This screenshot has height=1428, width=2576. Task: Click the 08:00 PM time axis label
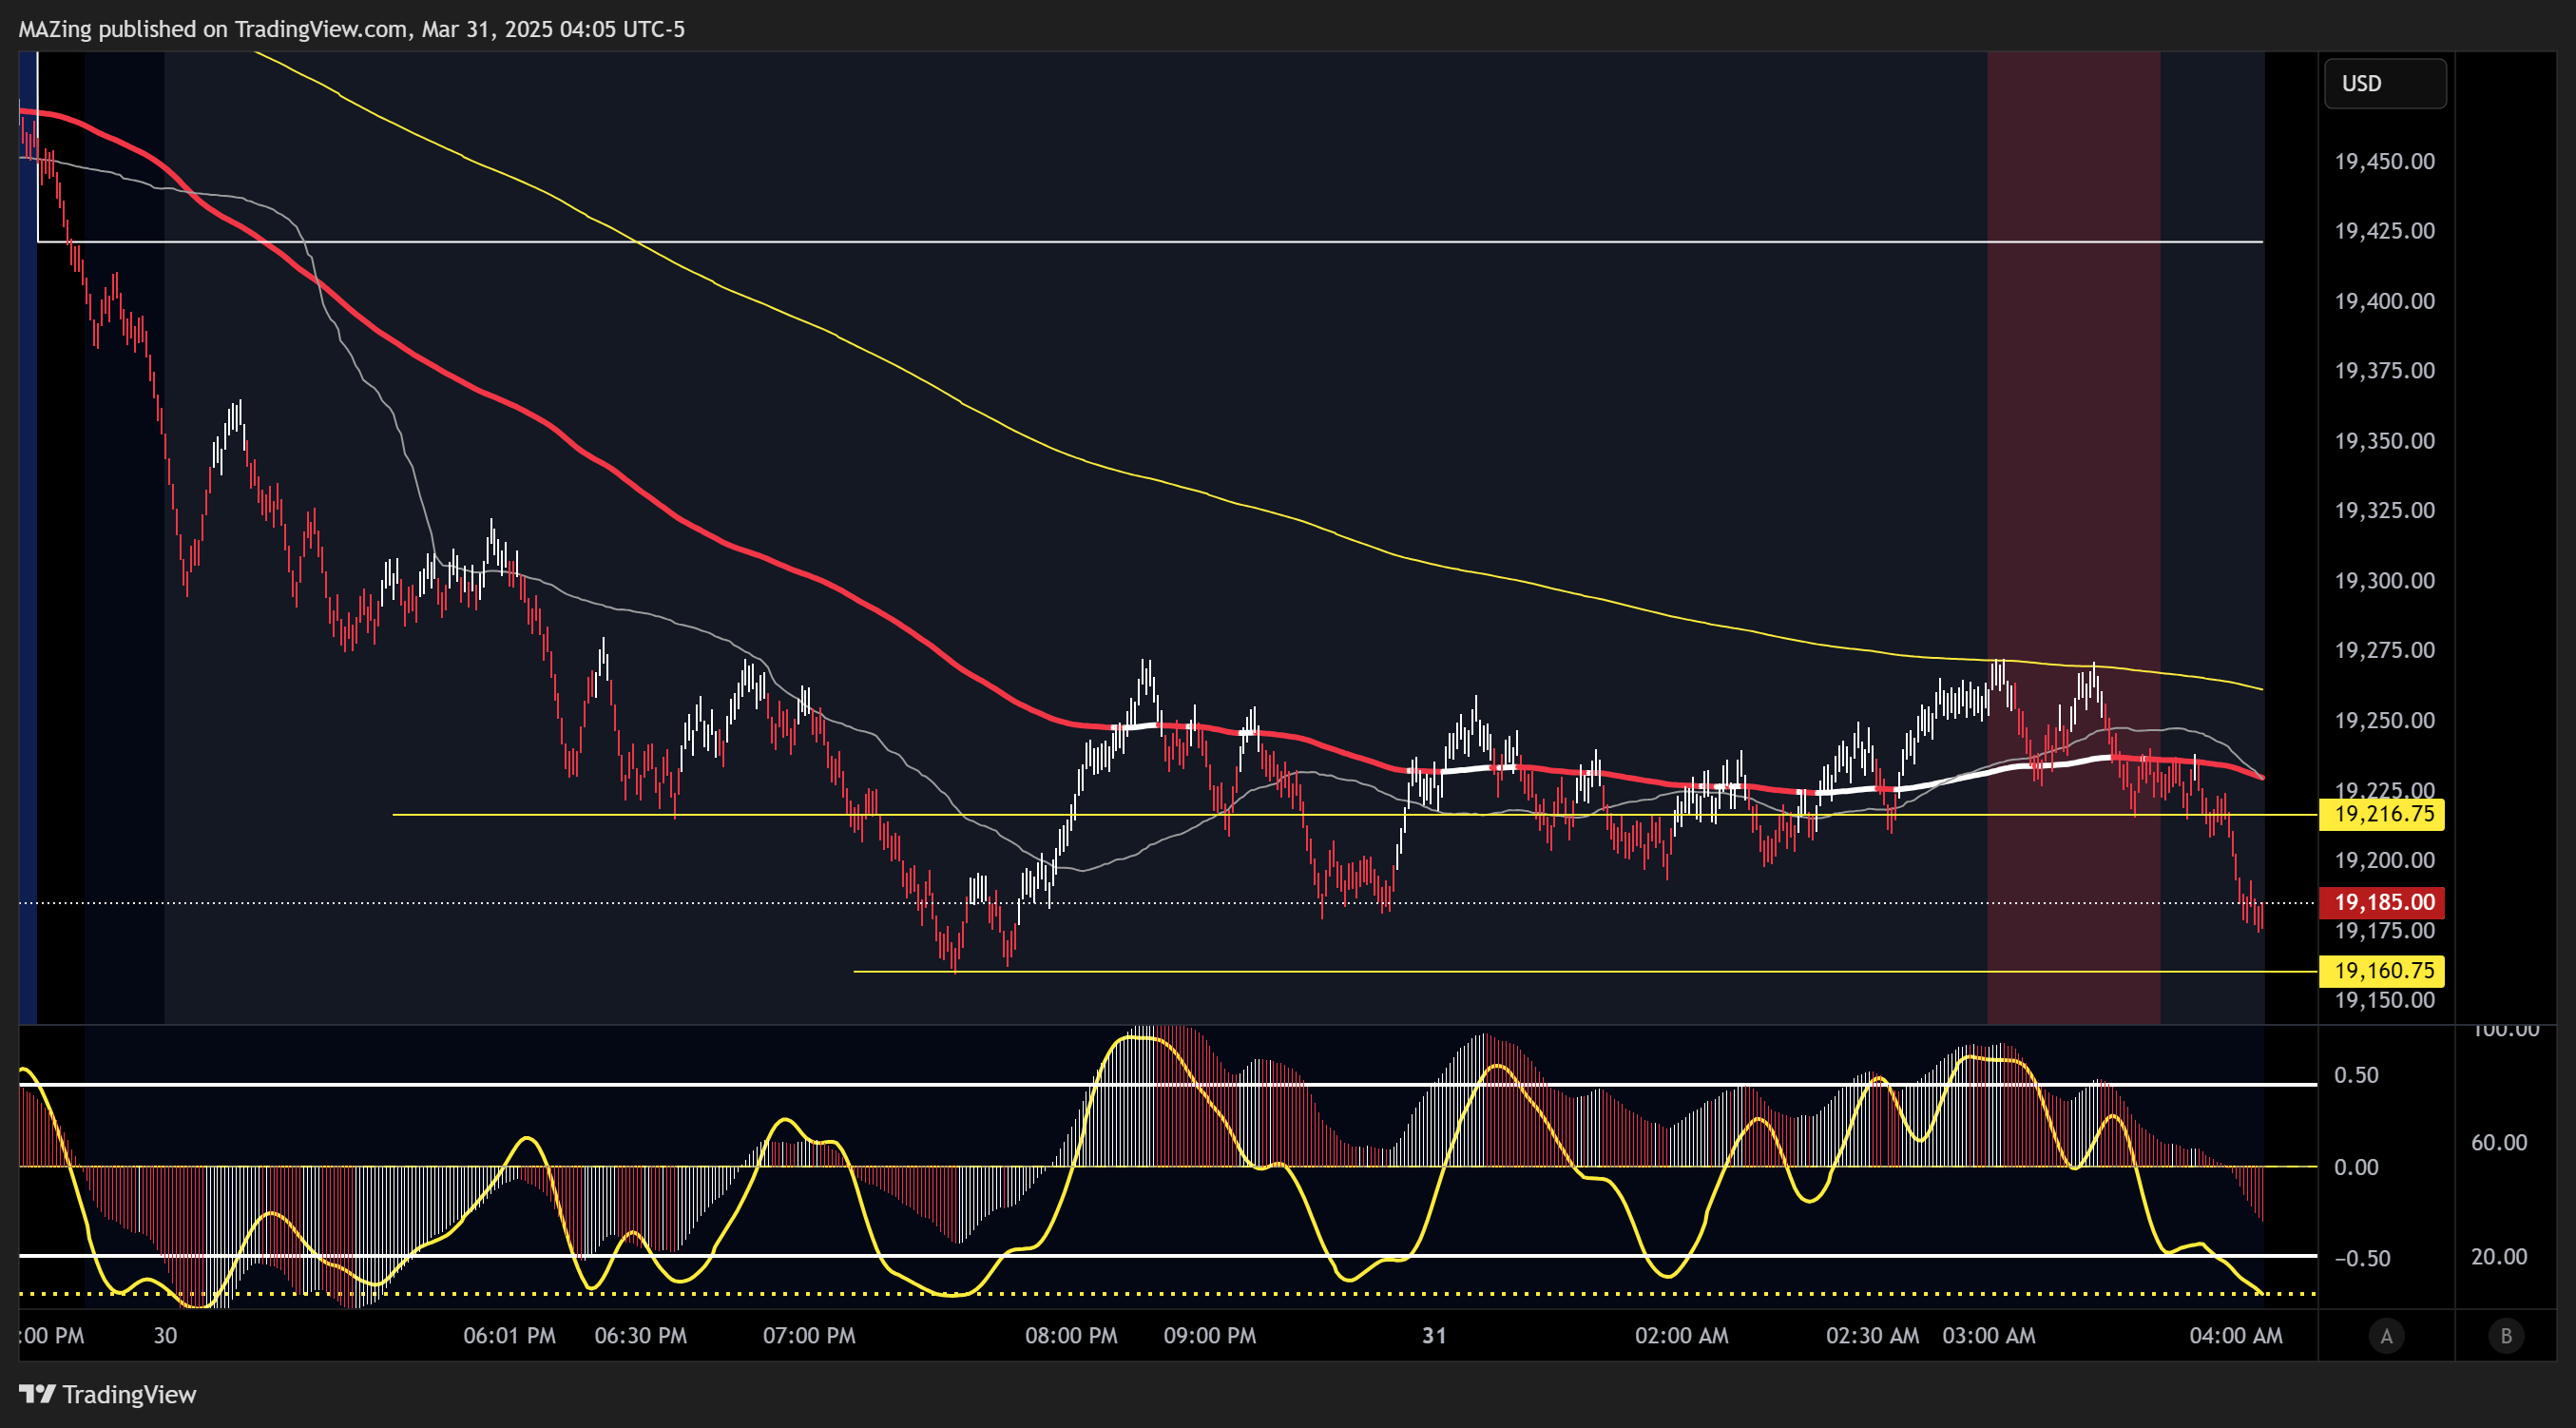coord(1071,1336)
